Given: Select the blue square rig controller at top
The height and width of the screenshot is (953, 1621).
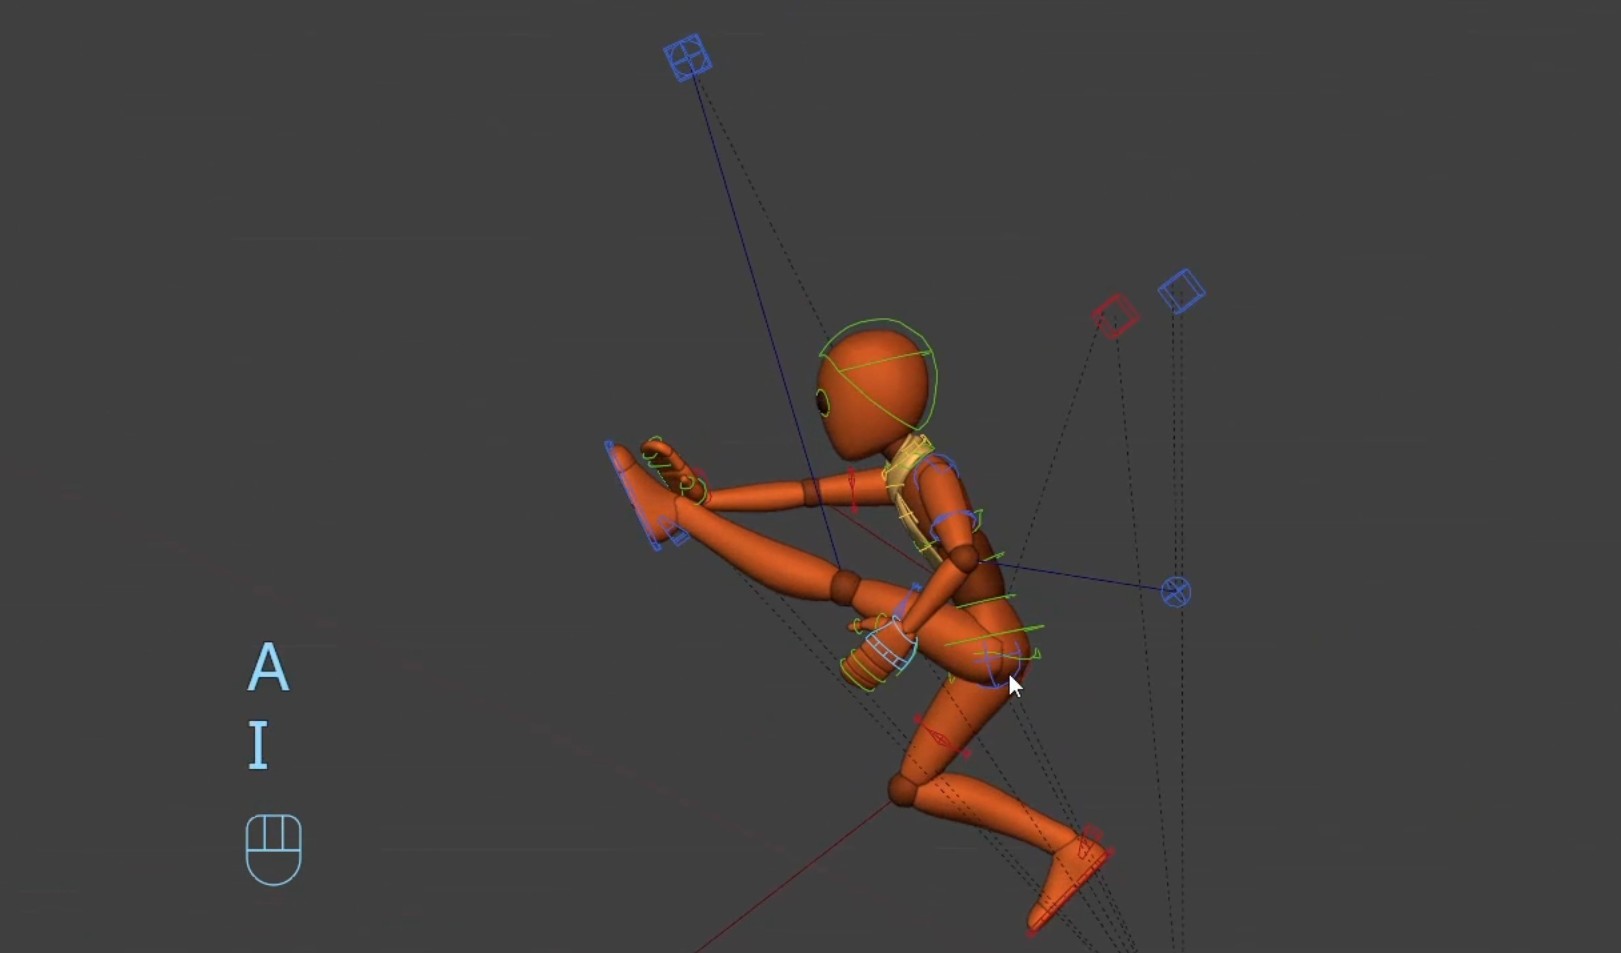Looking at the screenshot, I should pos(688,58).
